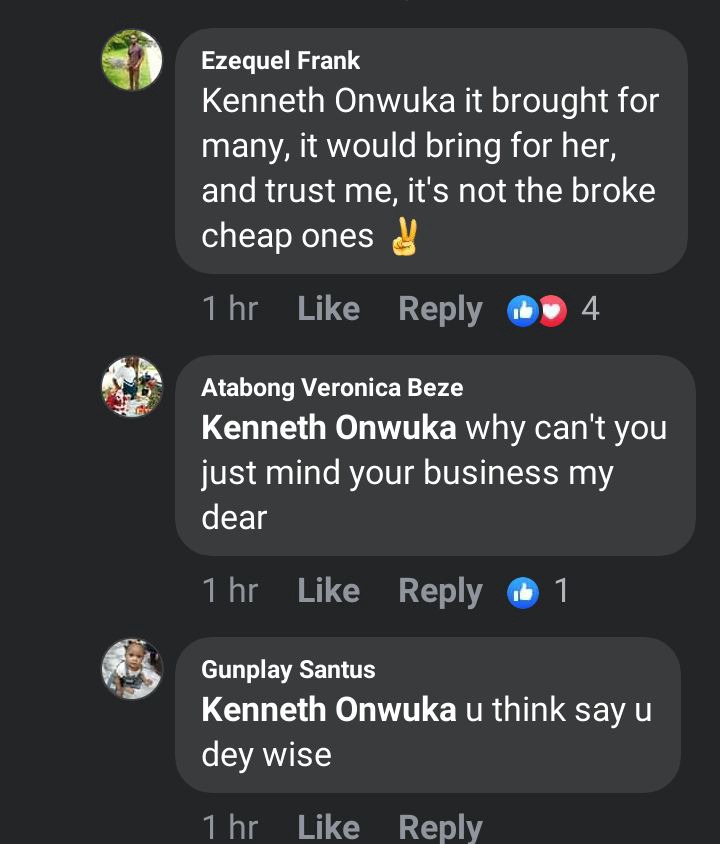
Task: Like Atabong Veronica Beze's comment
Action: (x=328, y=592)
